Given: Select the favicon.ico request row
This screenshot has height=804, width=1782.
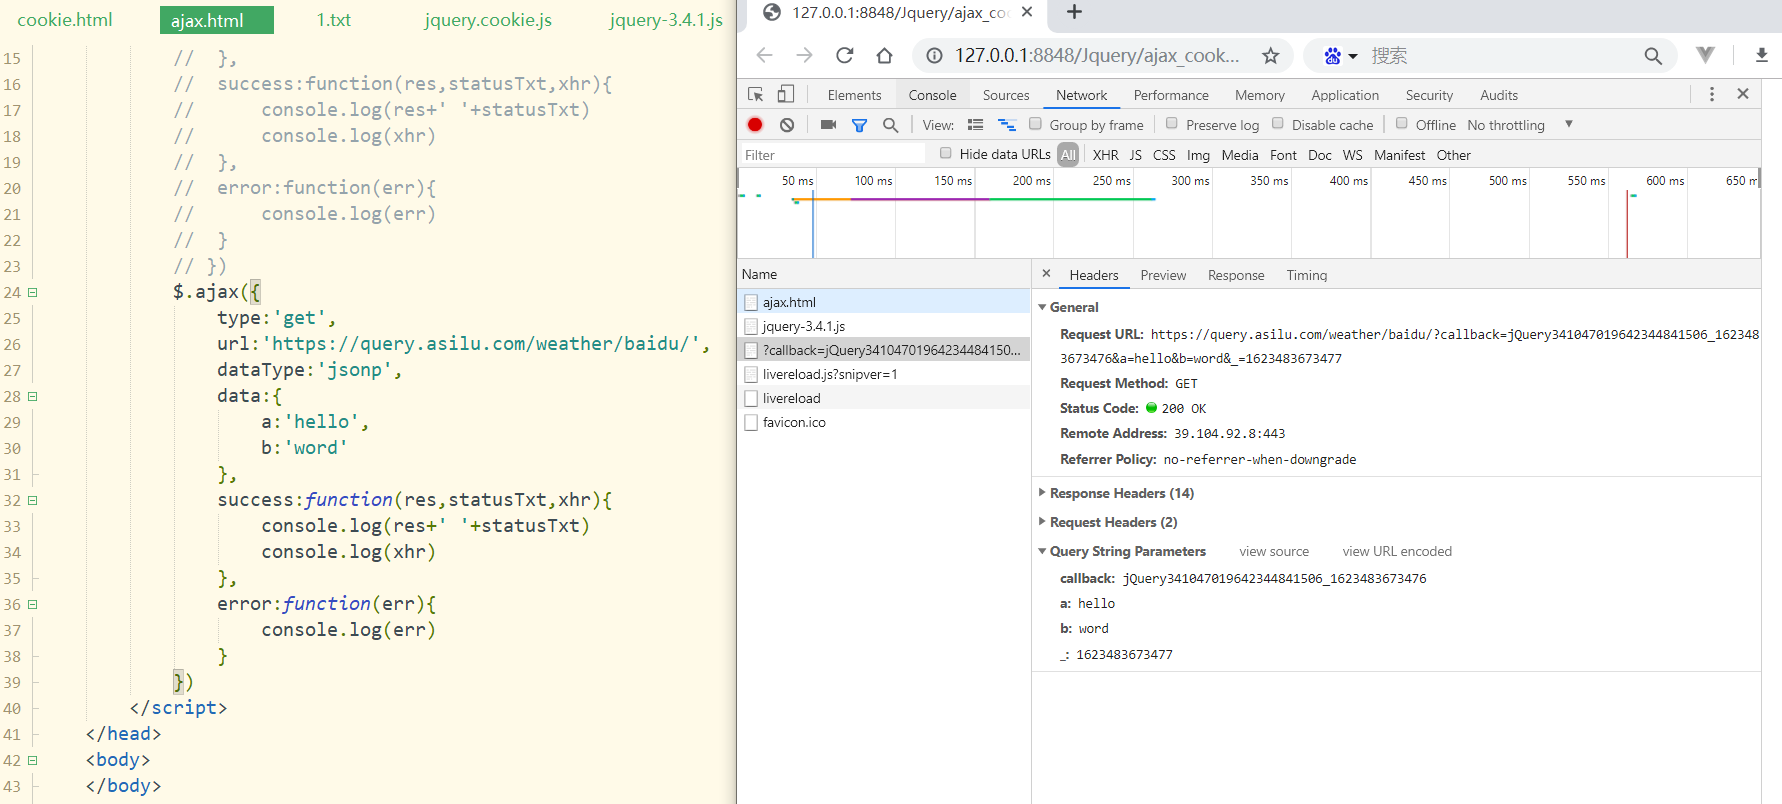Looking at the screenshot, I should [884, 422].
